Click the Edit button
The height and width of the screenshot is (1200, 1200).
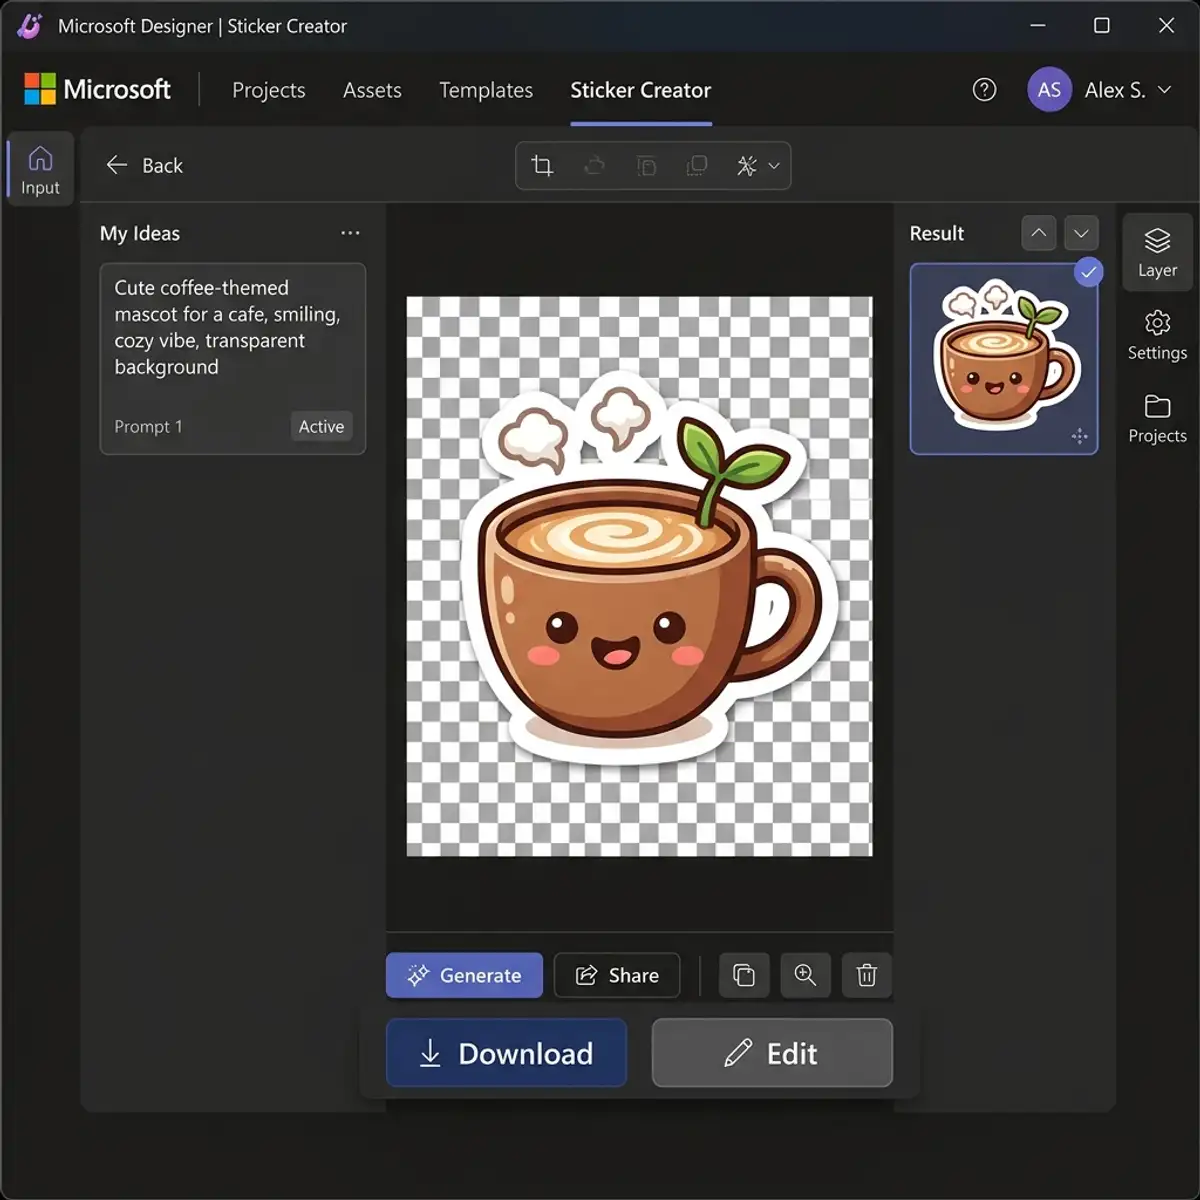coord(772,1053)
